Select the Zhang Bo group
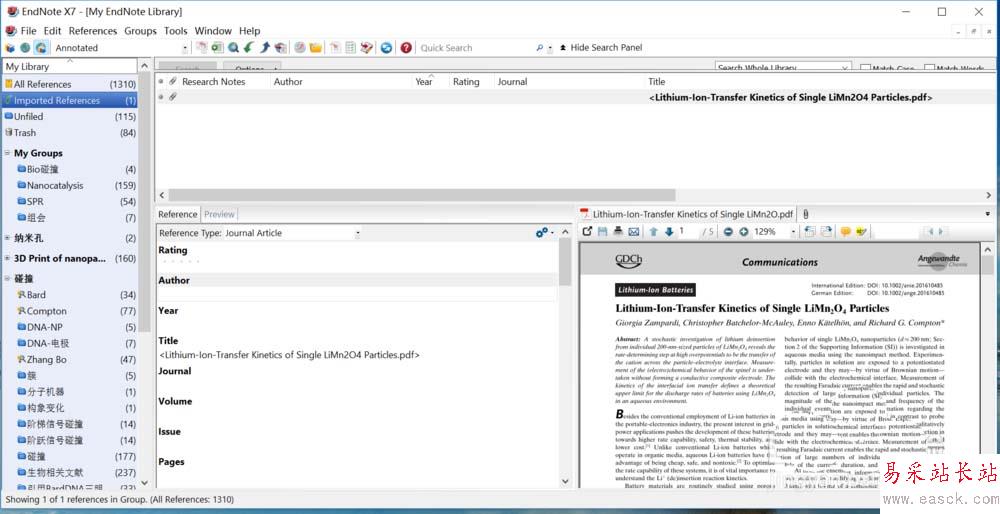This screenshot has width=1000, height=514. 76,360
